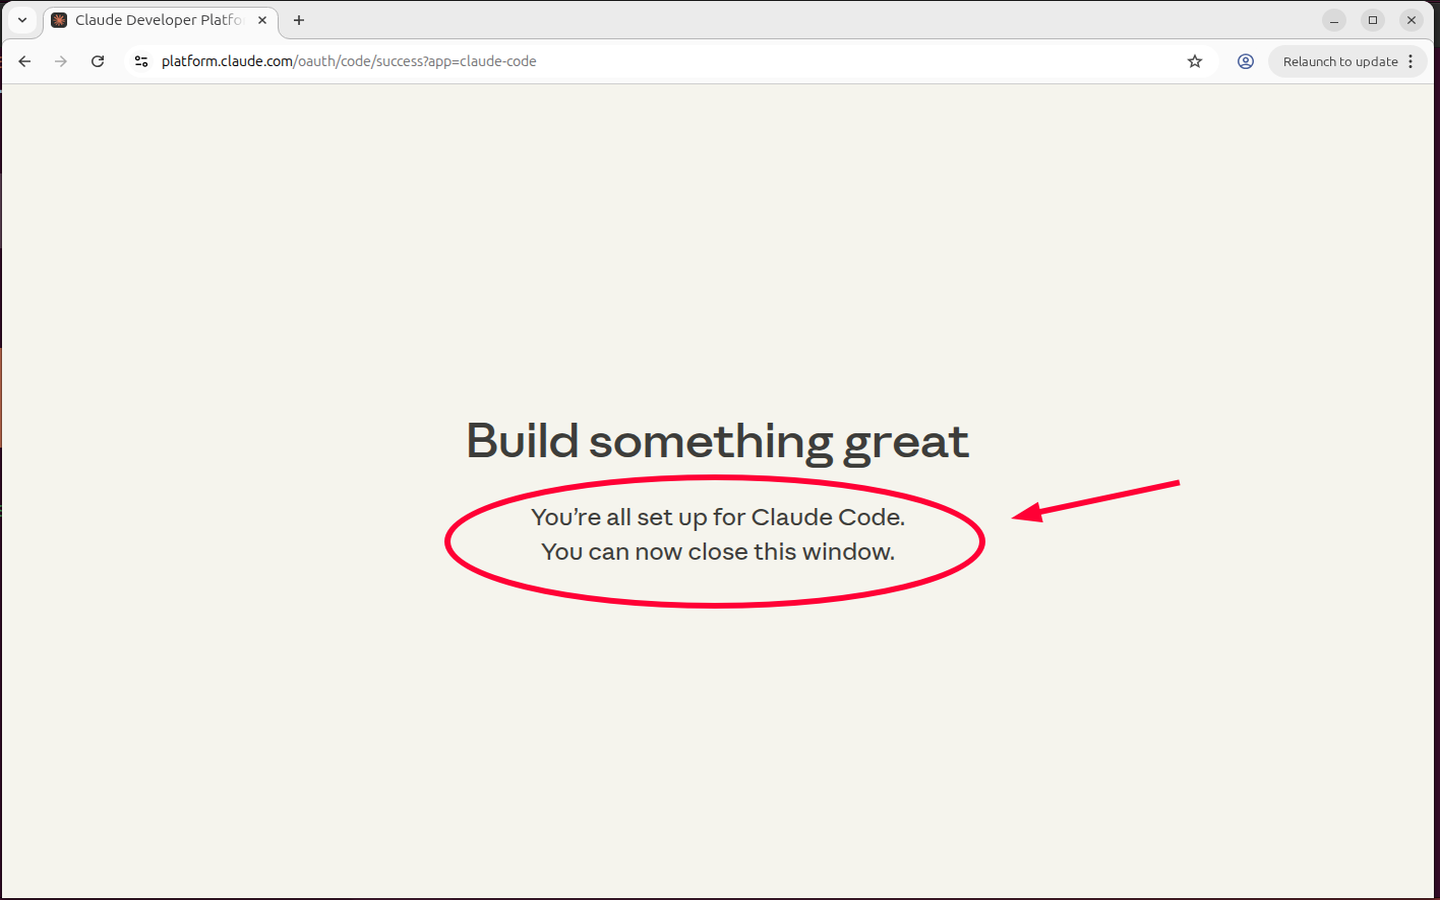Screen dimensions: 1440x900
Task: Minimize the browser window
Action: [1334, 20]
